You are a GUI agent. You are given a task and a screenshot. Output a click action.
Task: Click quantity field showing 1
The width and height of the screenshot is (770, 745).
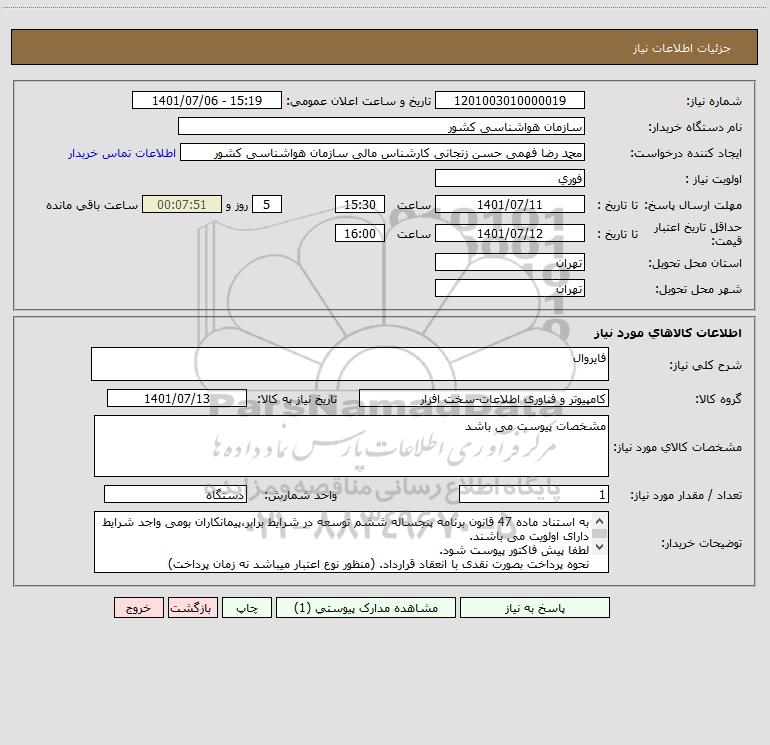point(534,495)
